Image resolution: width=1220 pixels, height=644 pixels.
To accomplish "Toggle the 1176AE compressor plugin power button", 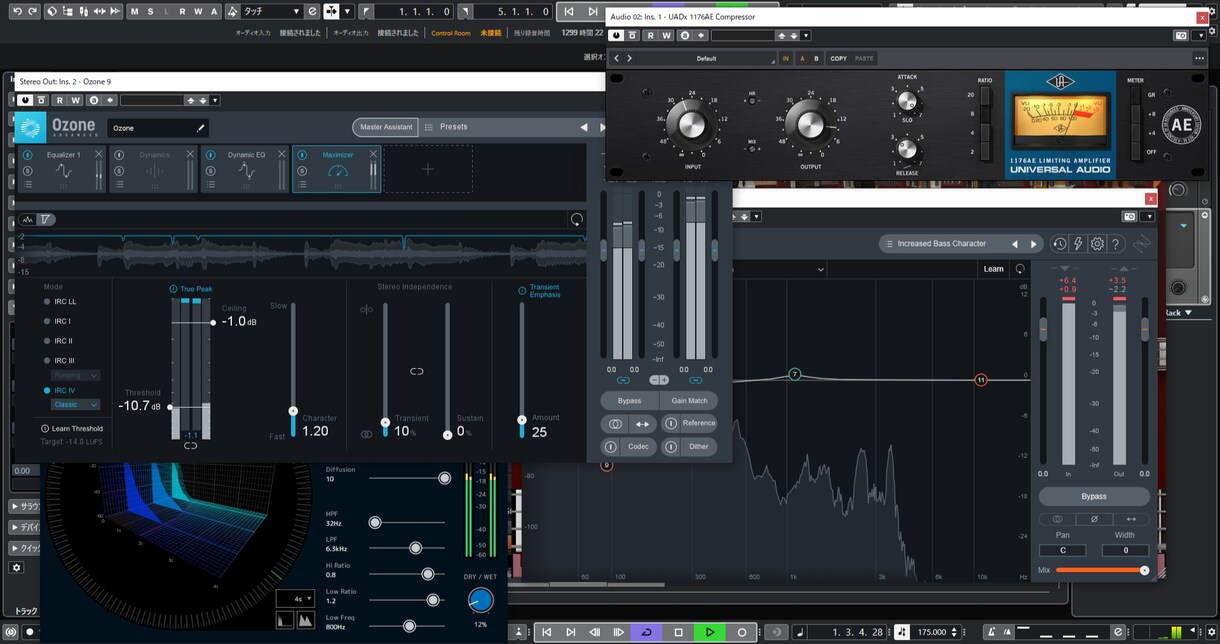I will click(x=617, y=35).
